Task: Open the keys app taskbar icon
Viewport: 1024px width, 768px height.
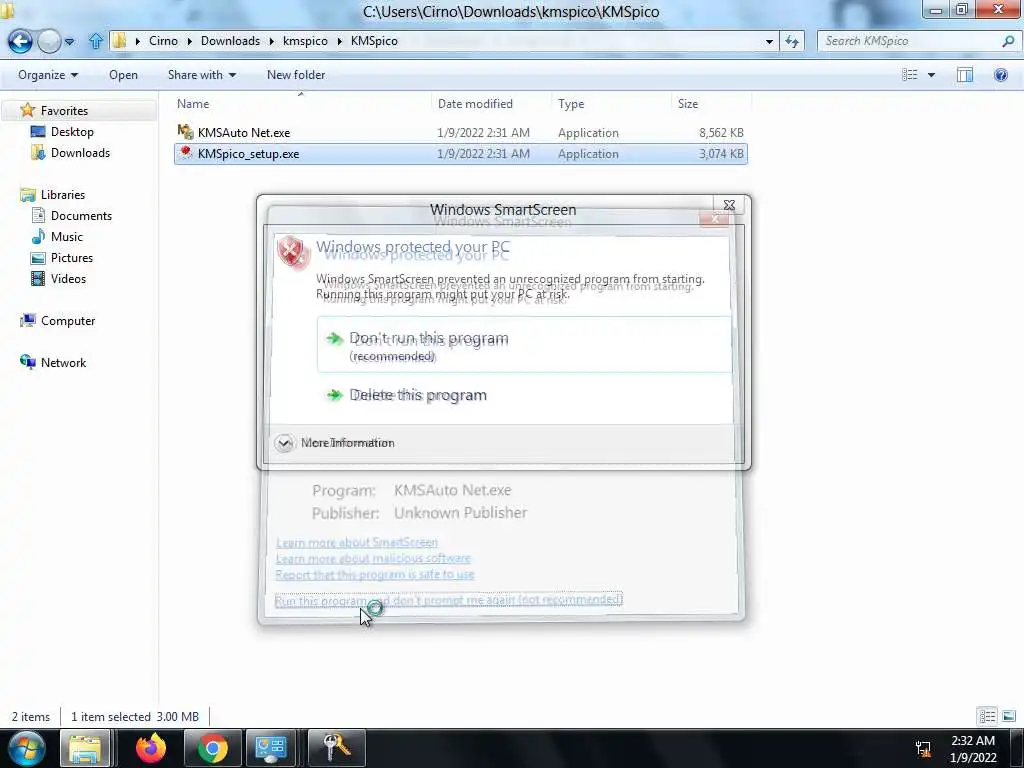Action: point(336,748)
